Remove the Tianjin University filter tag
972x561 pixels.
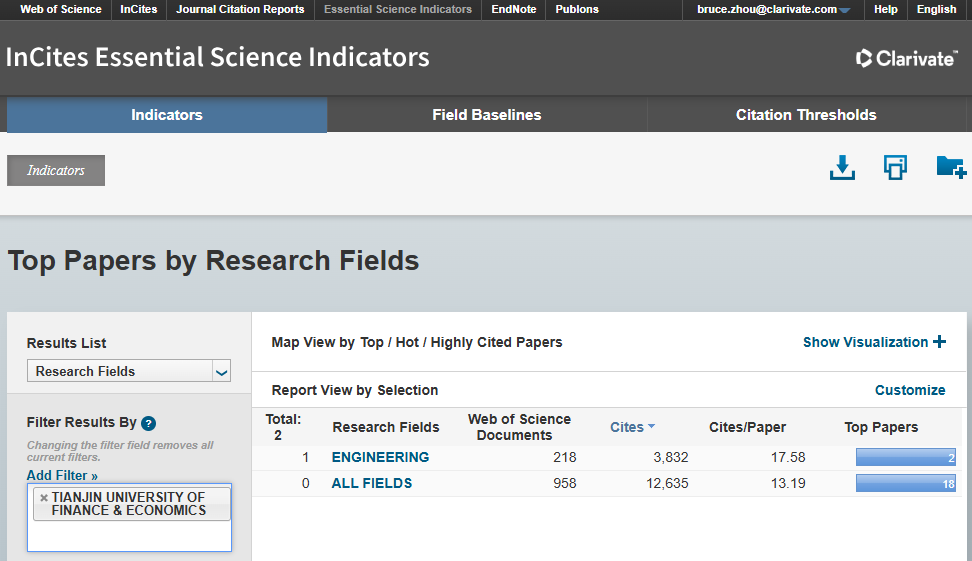pyautogui.click(x=43, y=497)
